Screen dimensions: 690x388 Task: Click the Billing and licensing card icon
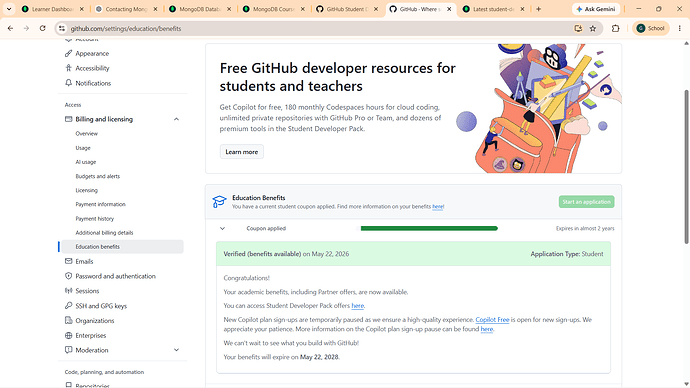pos(68,119)
